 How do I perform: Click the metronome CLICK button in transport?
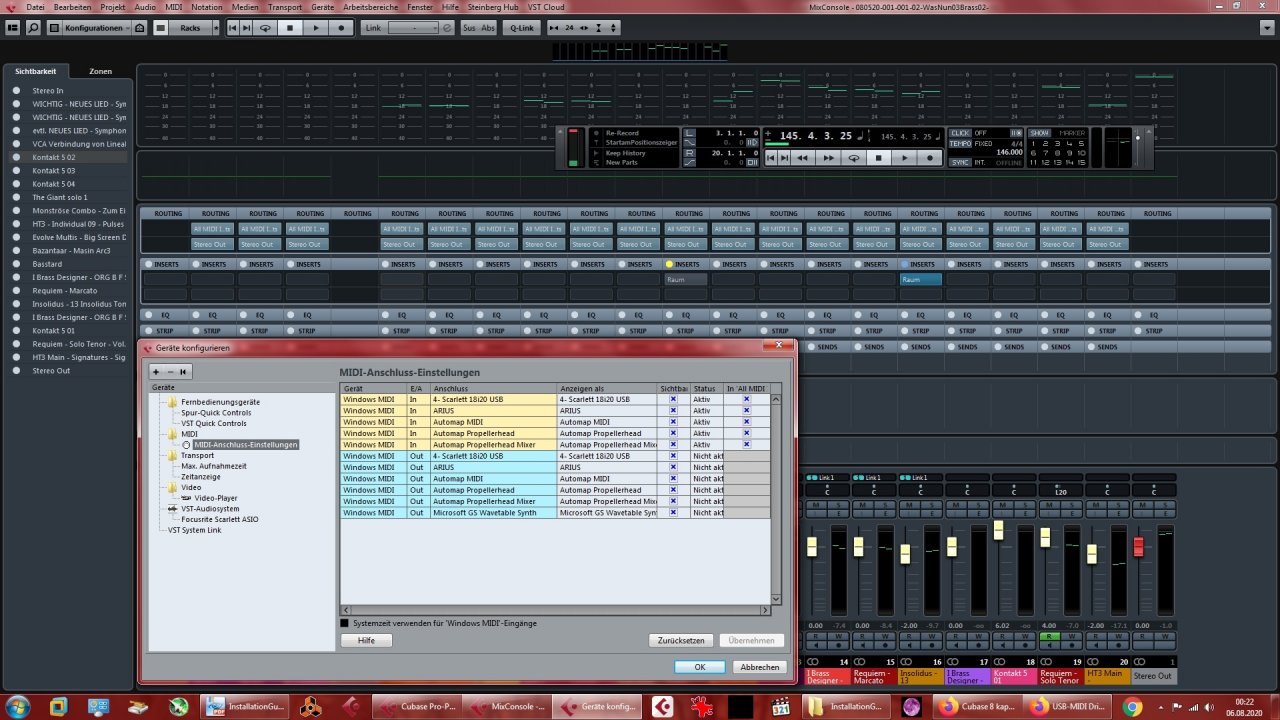[960, 133]
